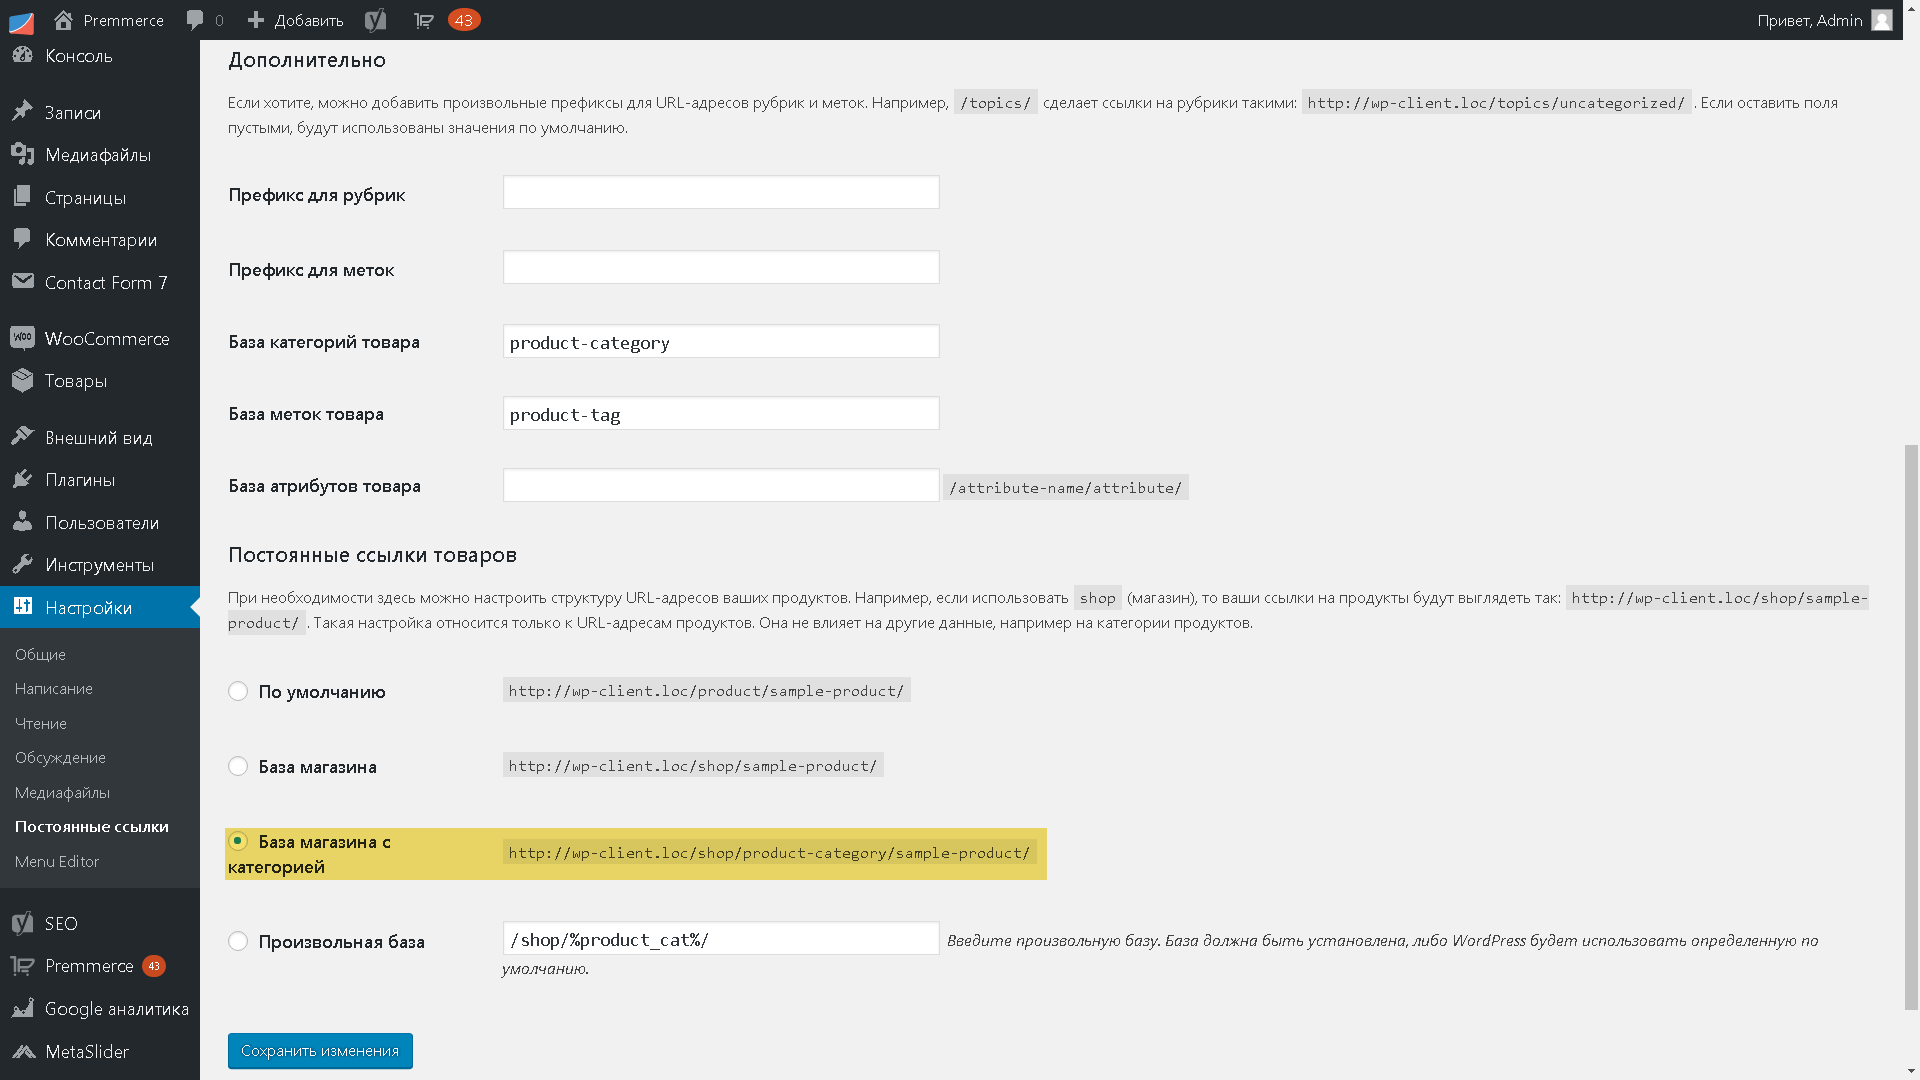
Task: Select the База магазина radio button
Action: click(238, 766)
